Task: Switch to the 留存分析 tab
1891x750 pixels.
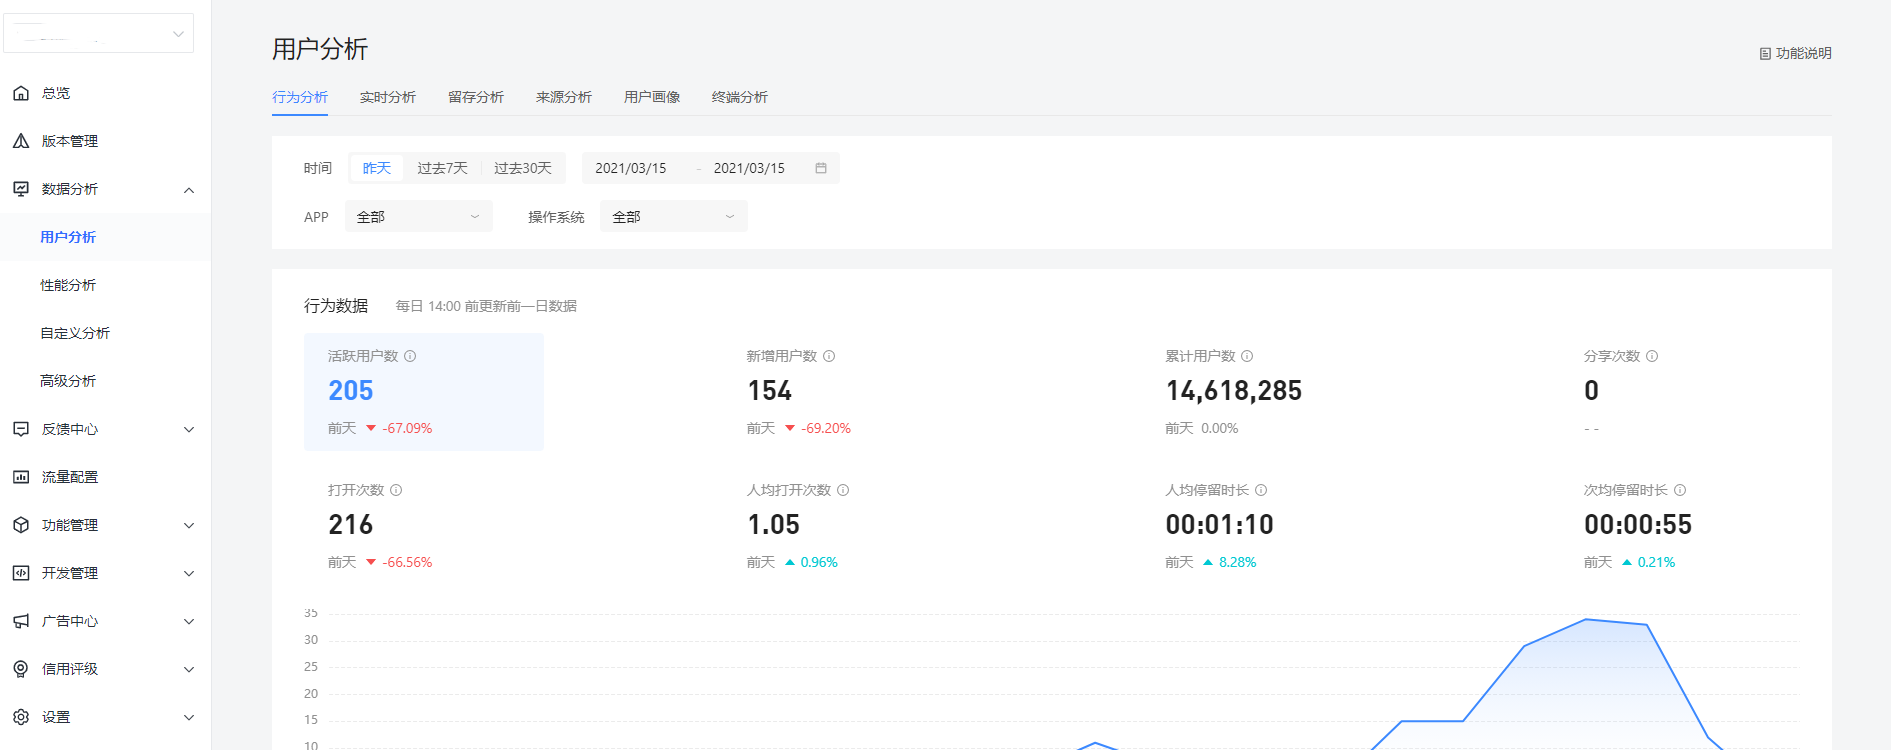Action: (476, 97)
